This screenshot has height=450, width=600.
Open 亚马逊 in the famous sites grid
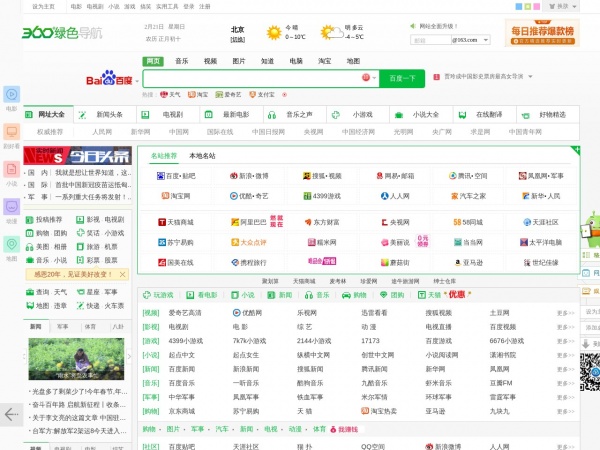pyautogui.click(x=468, y=262)
